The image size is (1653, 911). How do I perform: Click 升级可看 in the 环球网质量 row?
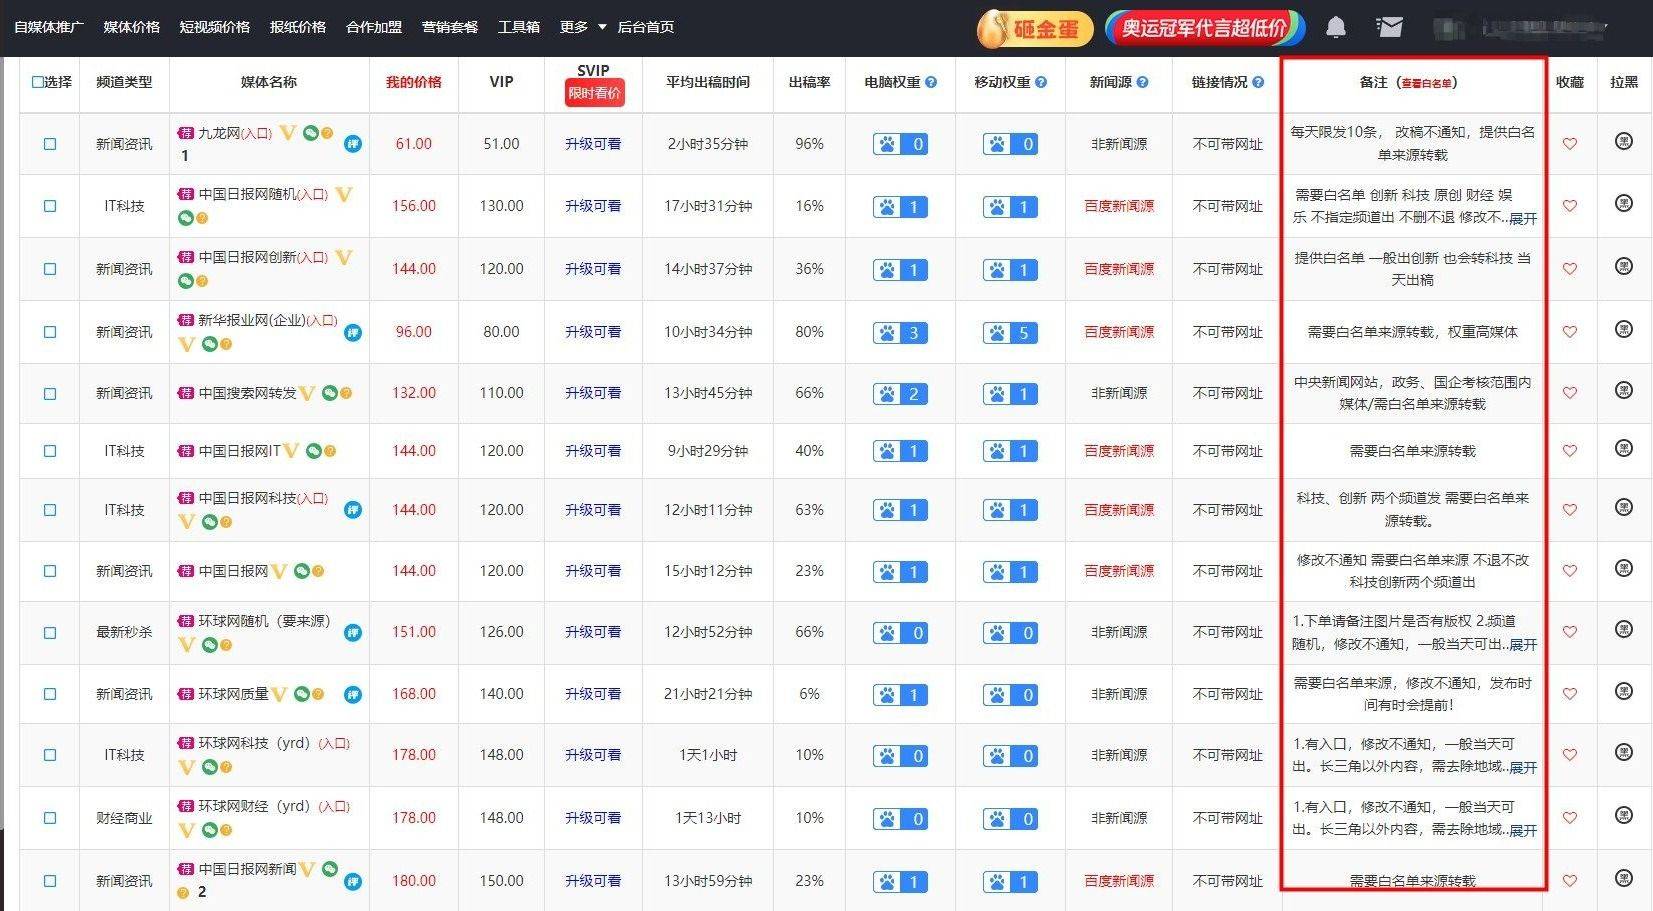click(x=593, y=694)
